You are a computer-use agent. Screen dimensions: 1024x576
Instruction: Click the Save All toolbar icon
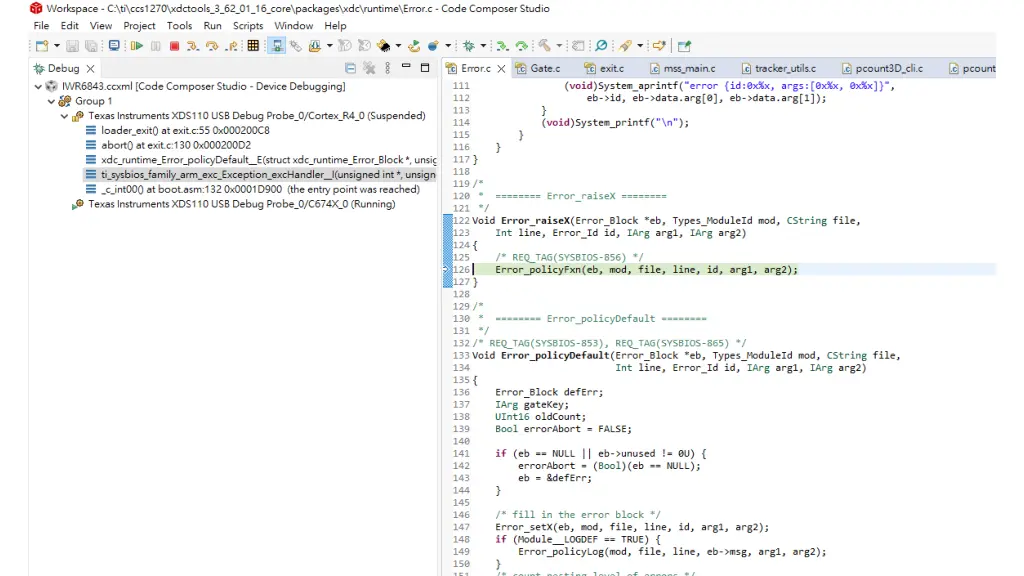point(91,46)
